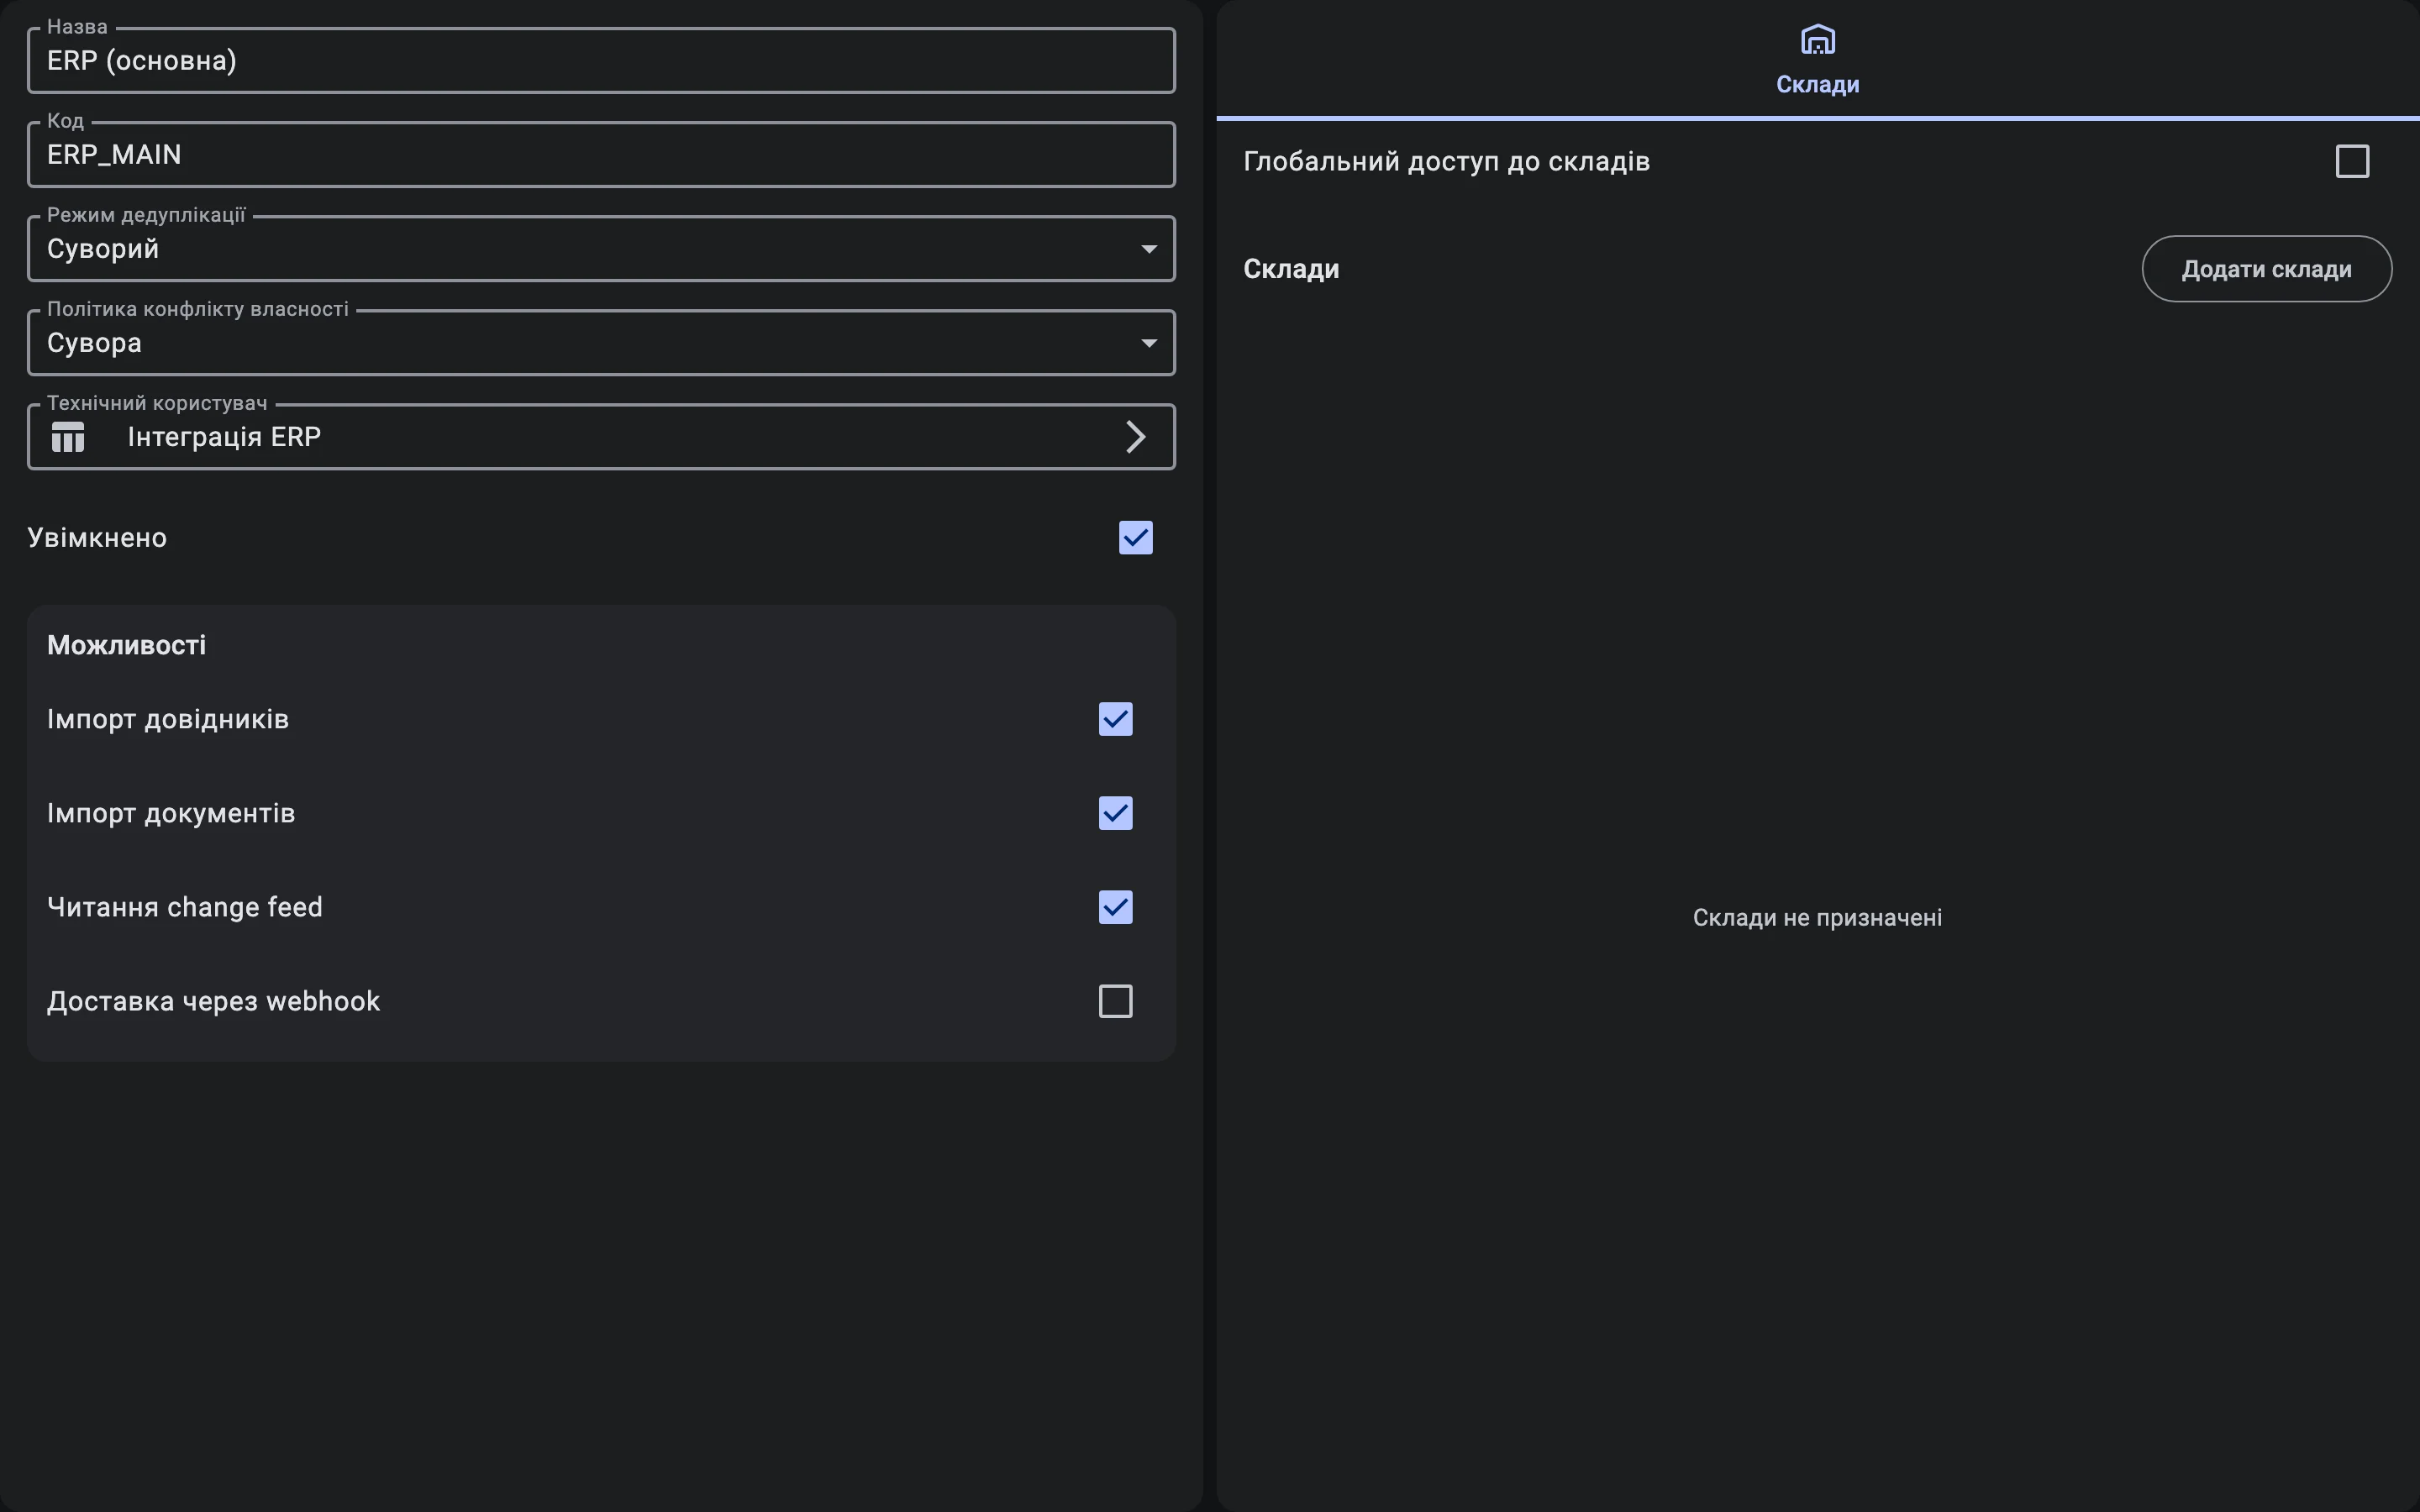Click the Інтеграція ERP user text

tap(224, 437)
